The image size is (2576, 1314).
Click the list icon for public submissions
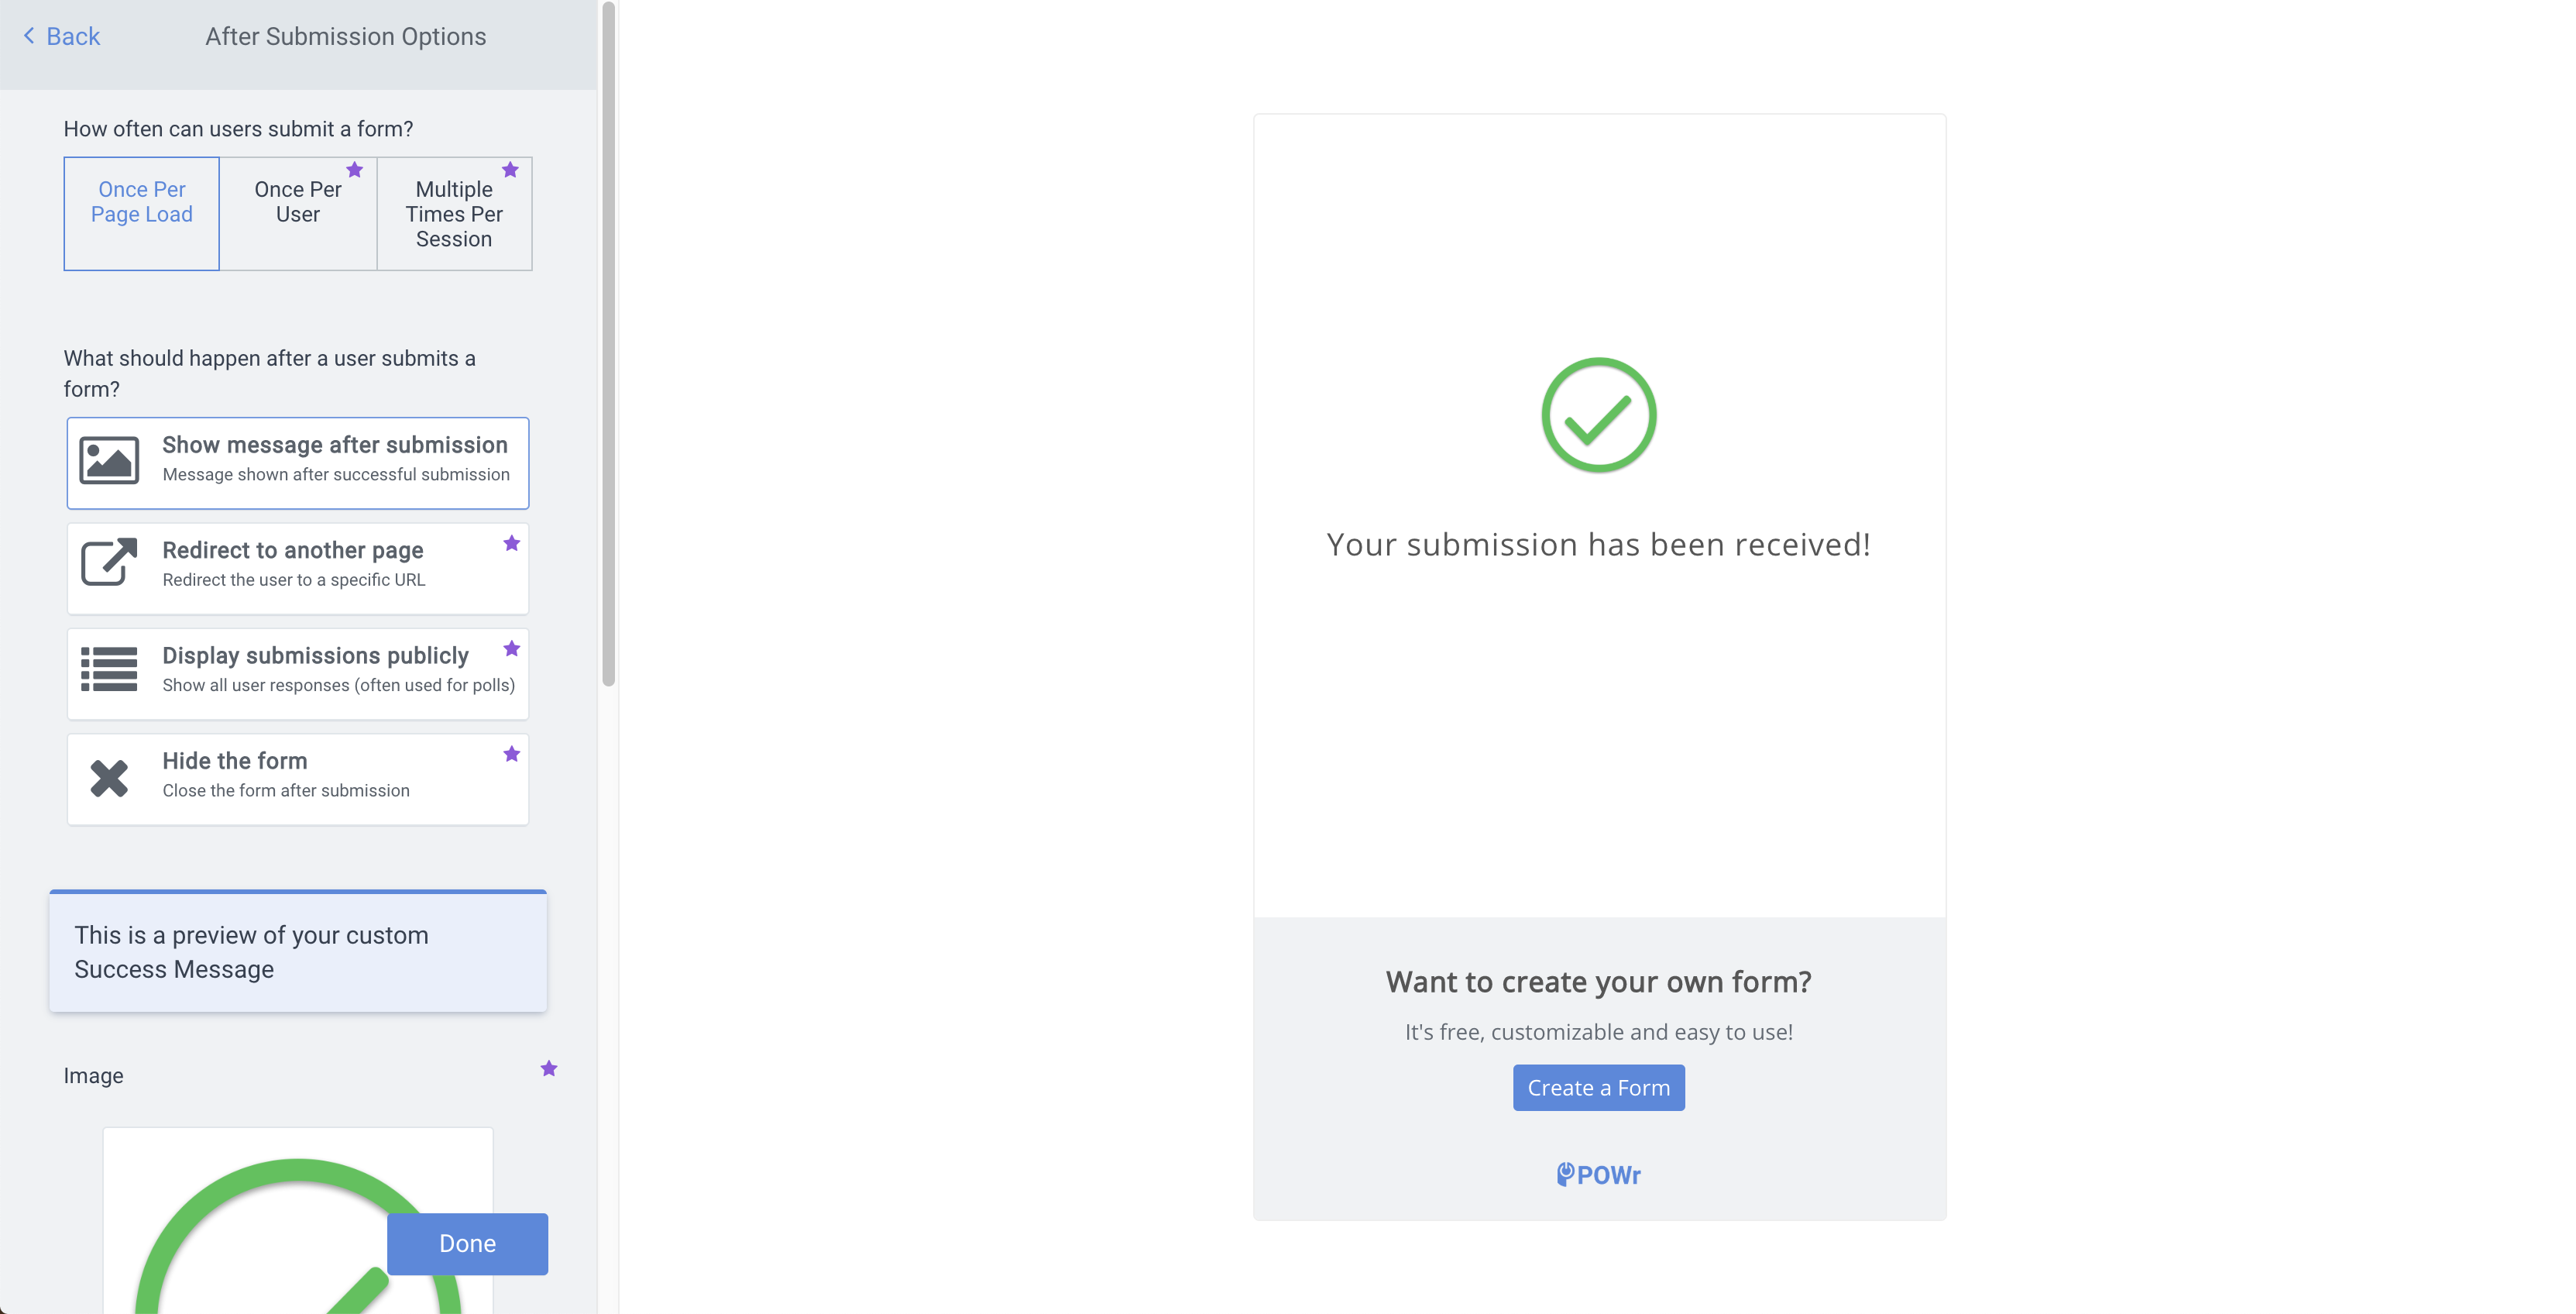pos(109,669)
